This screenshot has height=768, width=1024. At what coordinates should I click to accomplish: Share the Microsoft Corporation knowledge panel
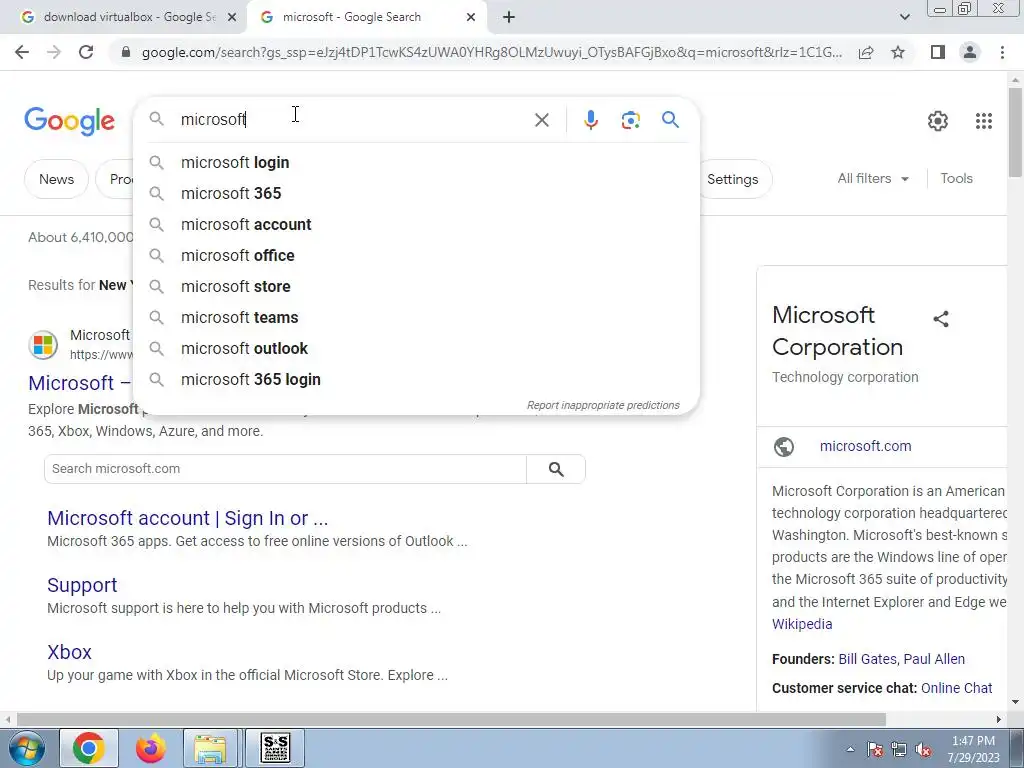[x=940, y=319]
